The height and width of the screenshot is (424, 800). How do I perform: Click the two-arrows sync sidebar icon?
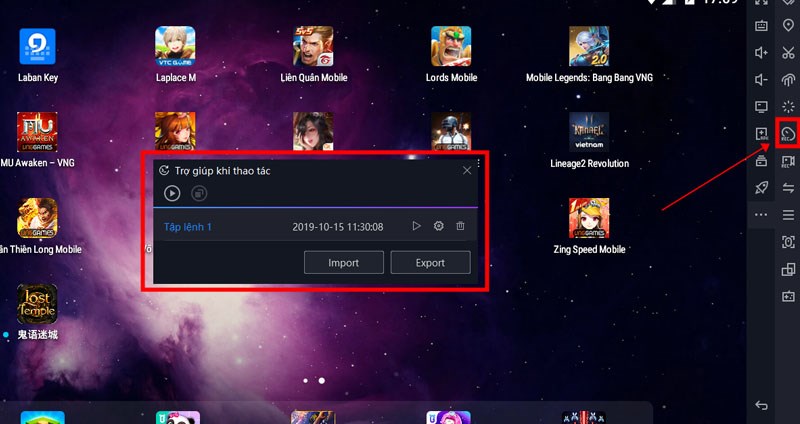point(788,188)
